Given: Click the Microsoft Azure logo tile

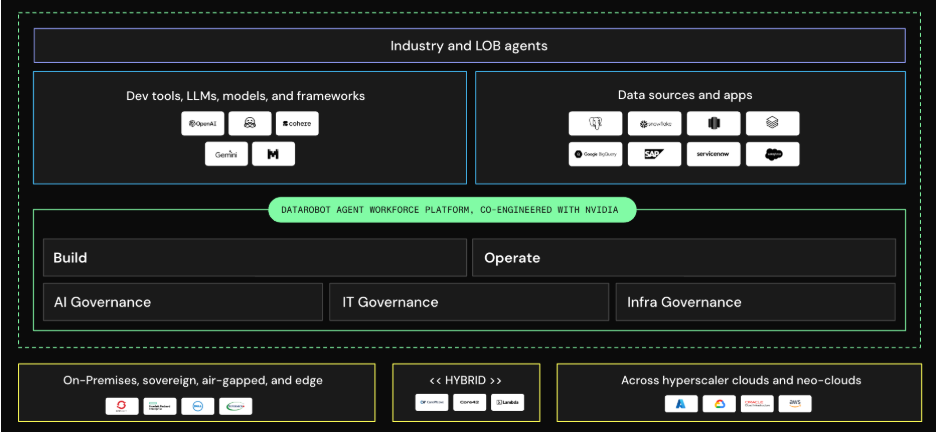Looking at the screenshot, I should 682,404.
